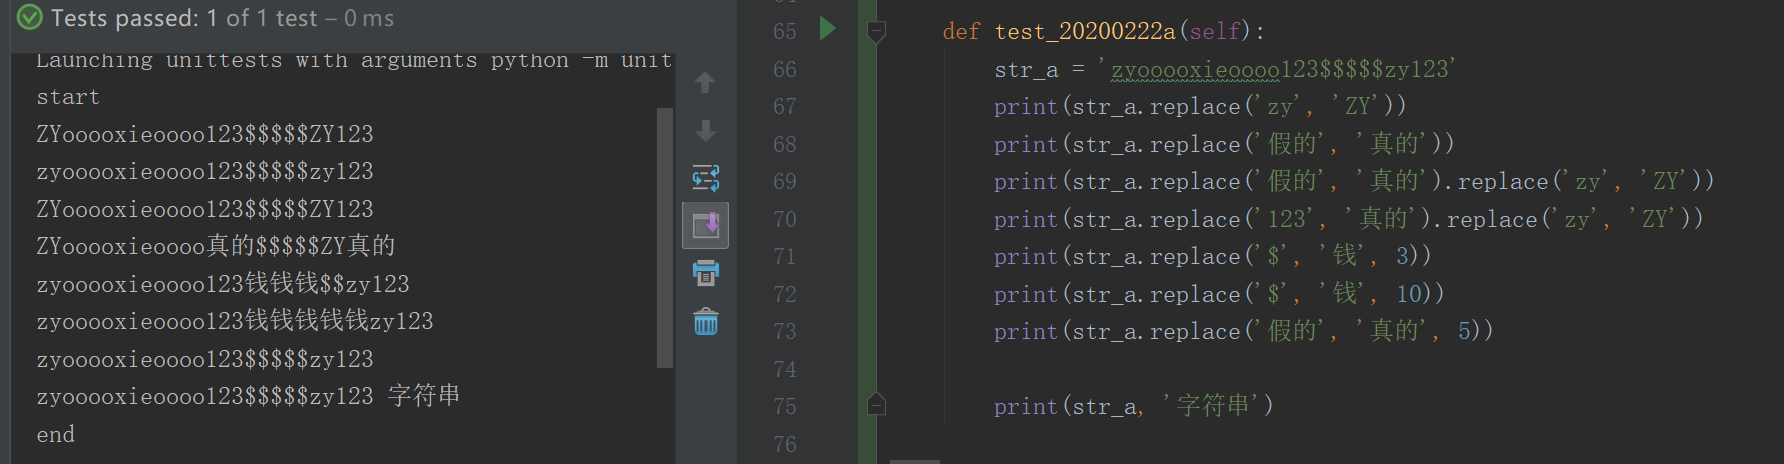The height and width of the screenshot is (464, 1784).
Task: Click line number 65 in the gutter
Action: pyautogui.click(x=785, y=32)
